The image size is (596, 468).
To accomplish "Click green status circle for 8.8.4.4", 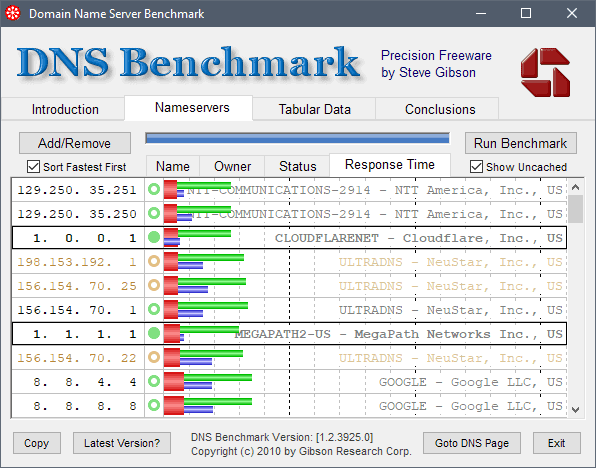I will [154, 381].
